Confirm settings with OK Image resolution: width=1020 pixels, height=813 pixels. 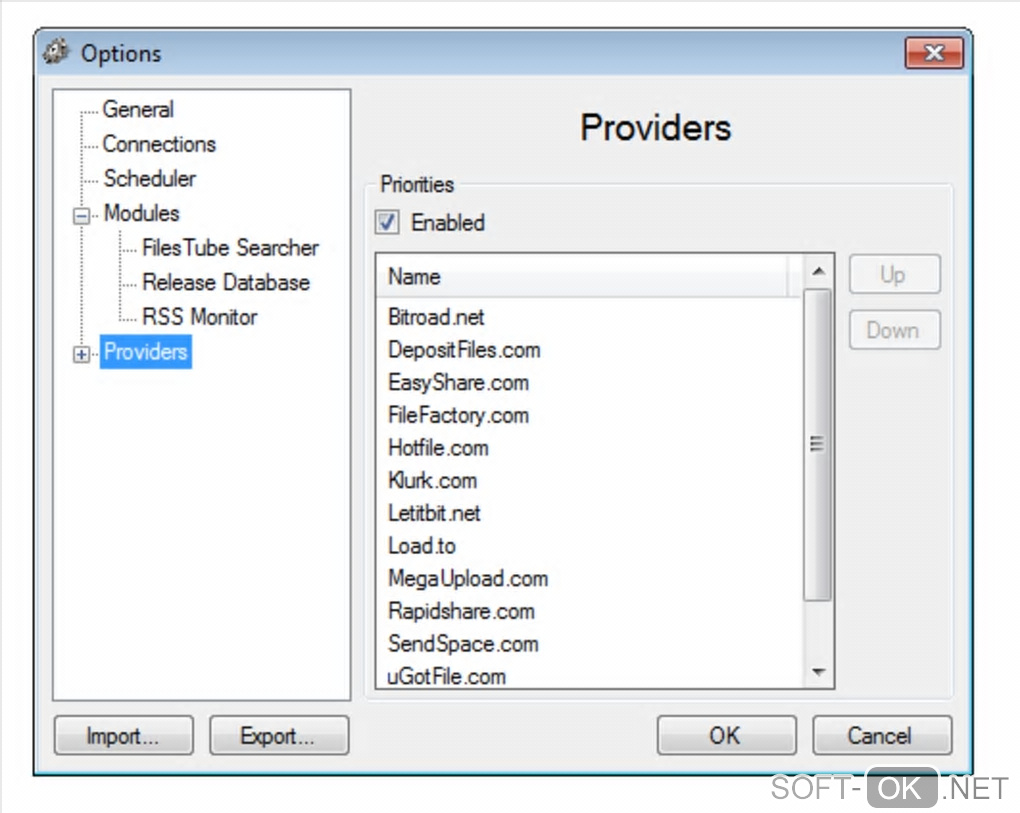pos(727,735)
